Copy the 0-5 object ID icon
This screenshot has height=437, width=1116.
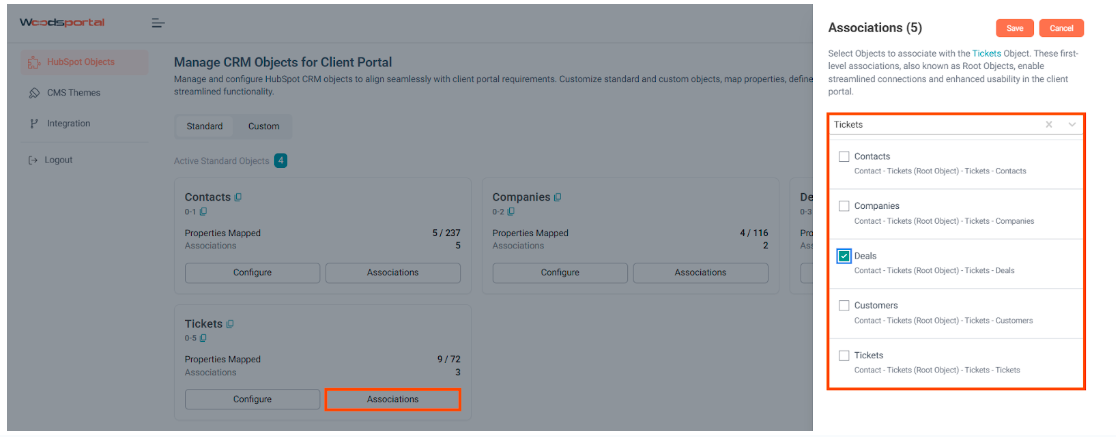(x=204, y=338)
